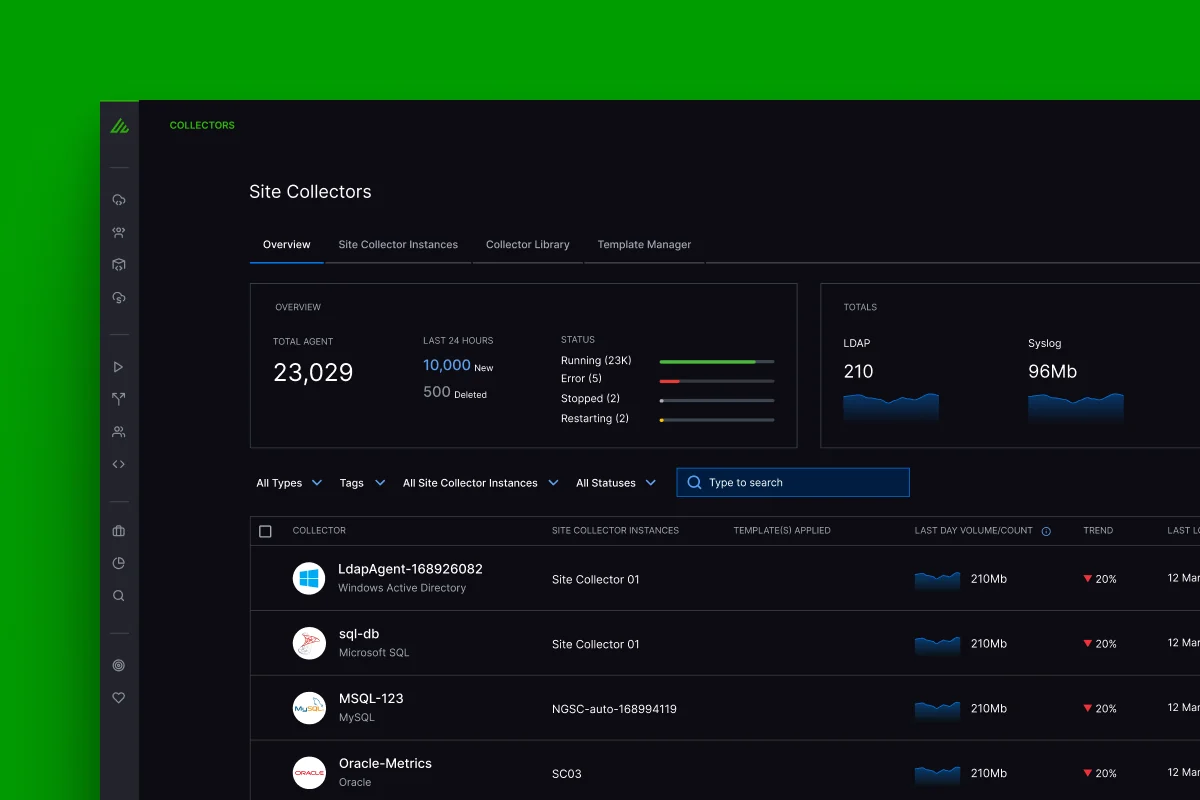Open the All Site Collector Instances dropdown
The height and width of the screenshot is (800, 1200).
coord(480,483)
